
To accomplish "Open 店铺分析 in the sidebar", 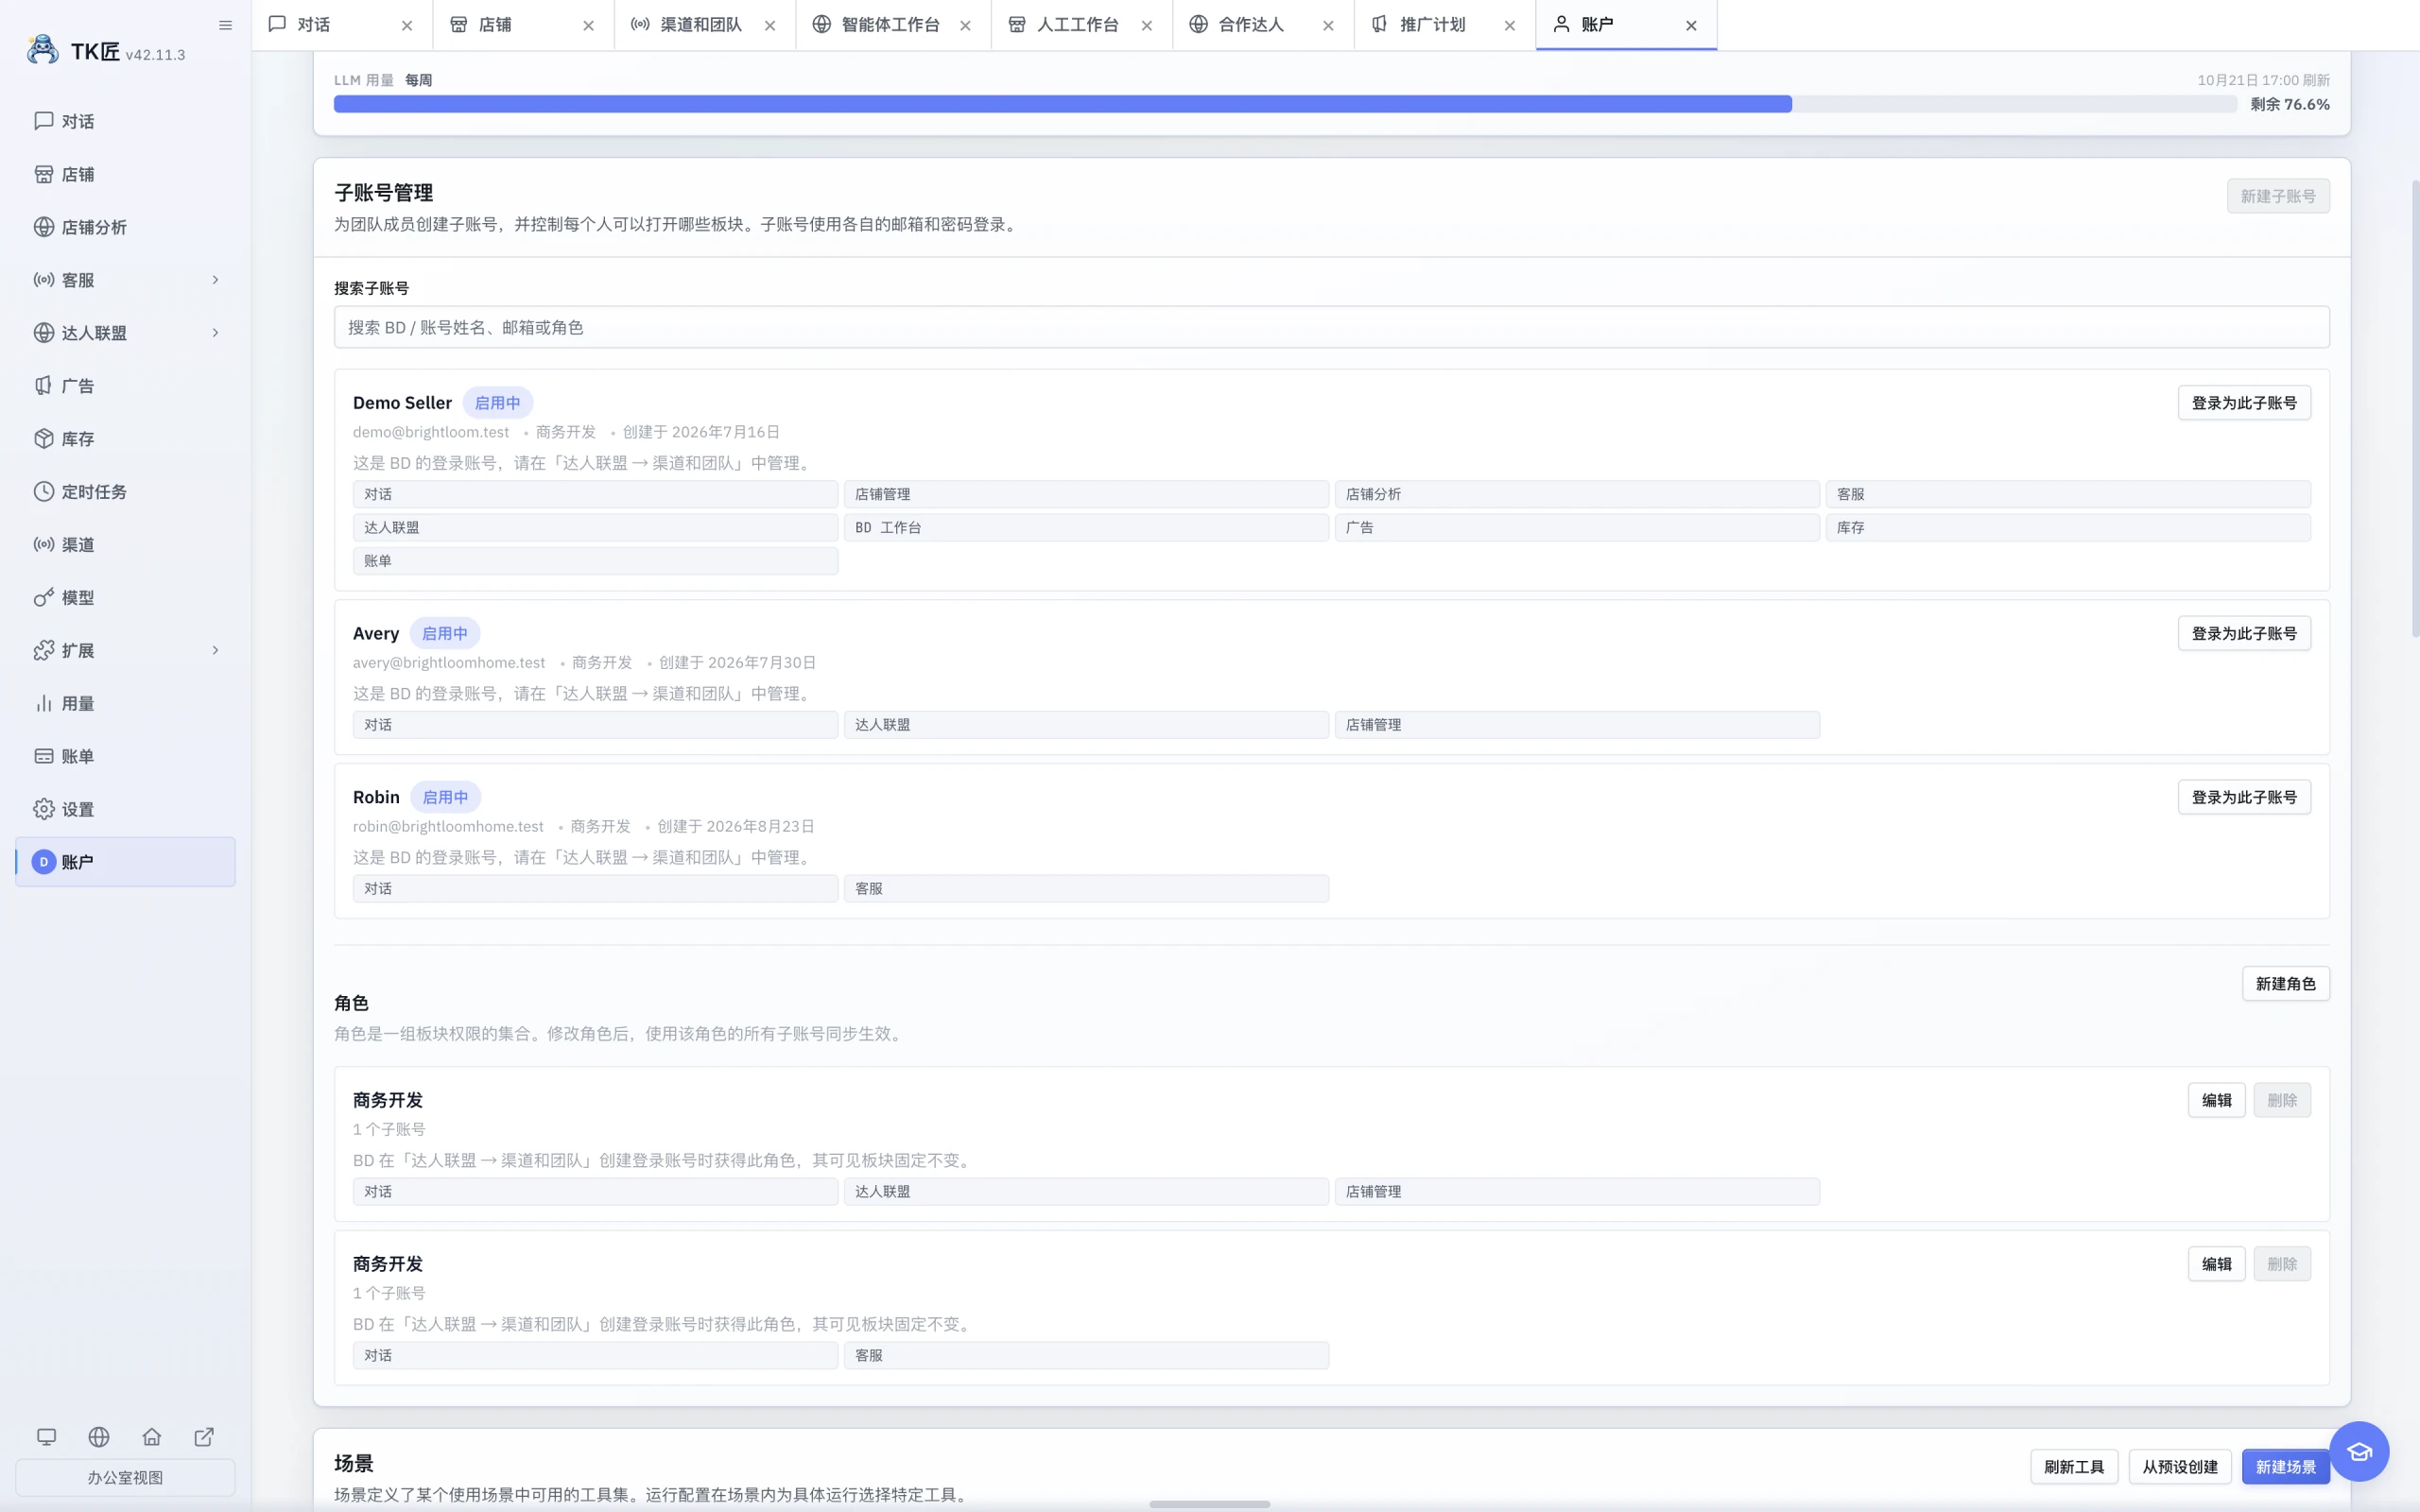I will click(125, 227).
